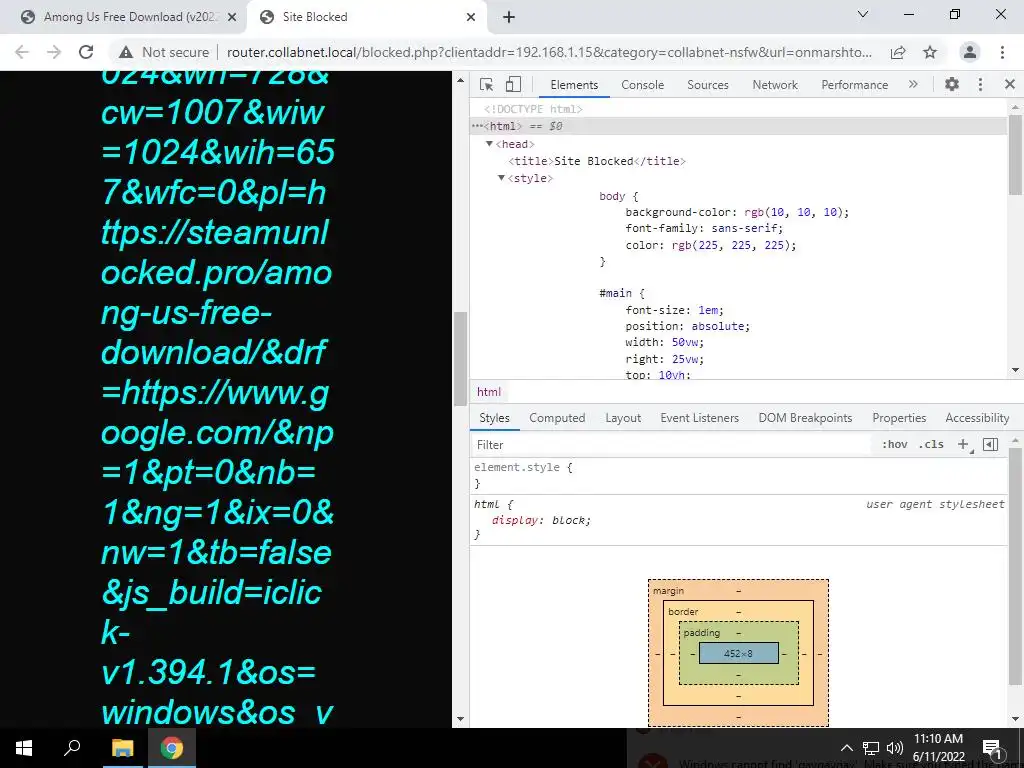
Task: Collapse the head element triangle
Action: [x=489, y=144]
